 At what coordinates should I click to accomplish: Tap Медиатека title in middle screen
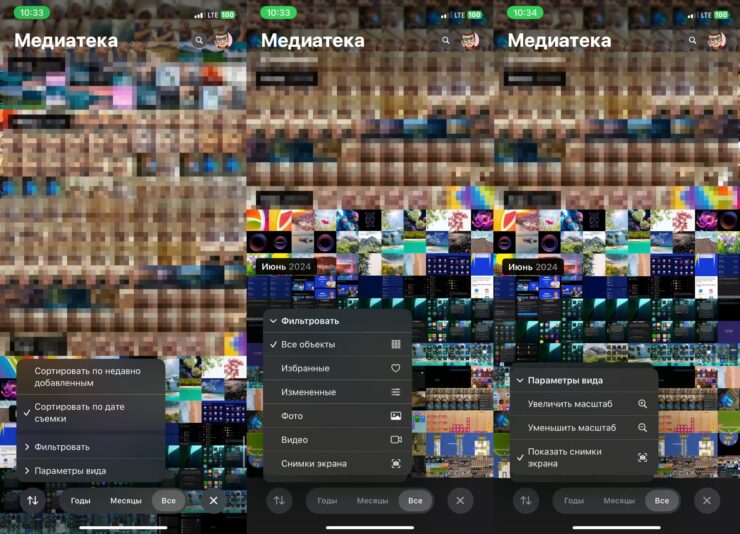pyautogui.click(x=313, y=41)
